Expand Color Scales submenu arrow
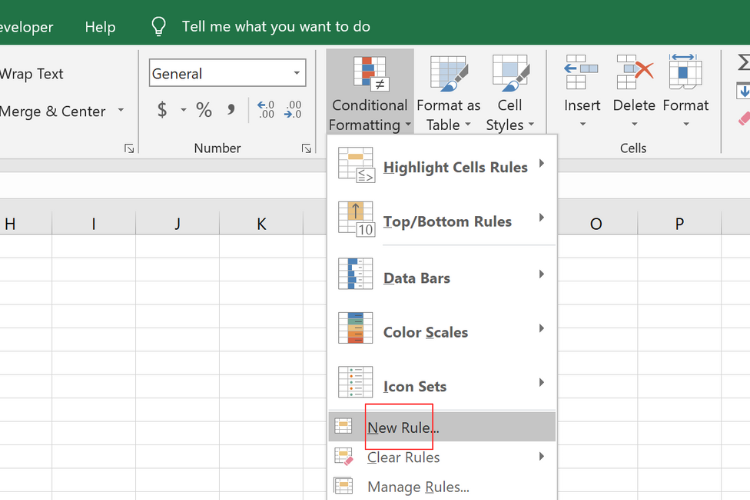The image size is (750, 500). pyautogui.click(x=541, y=328)
